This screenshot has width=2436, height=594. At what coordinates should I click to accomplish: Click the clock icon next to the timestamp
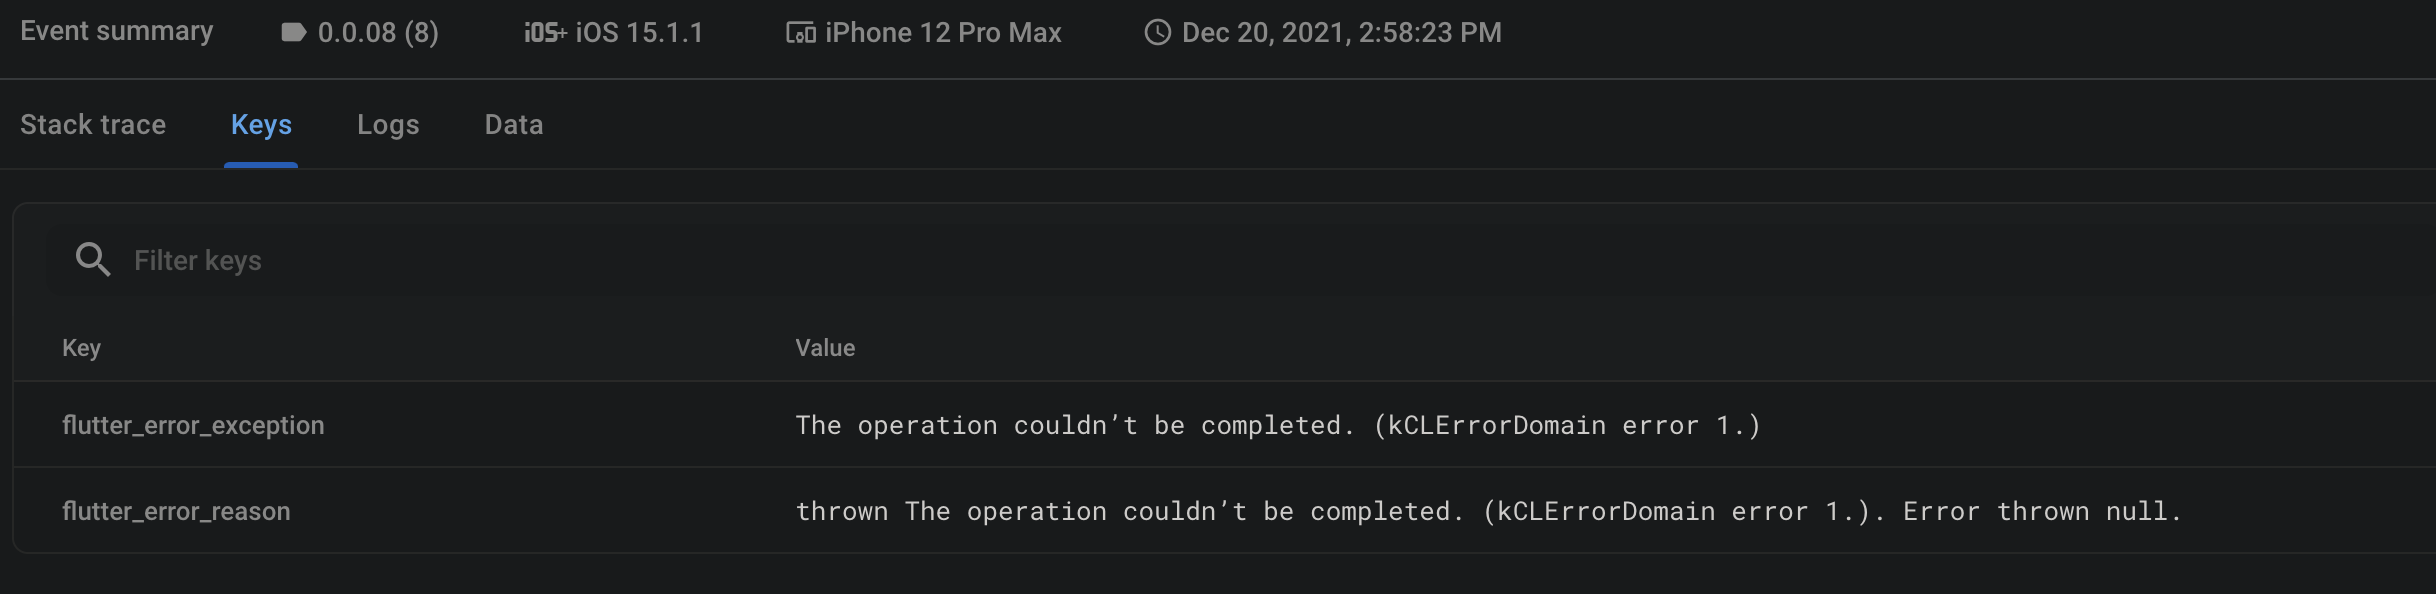point(1157,31)
